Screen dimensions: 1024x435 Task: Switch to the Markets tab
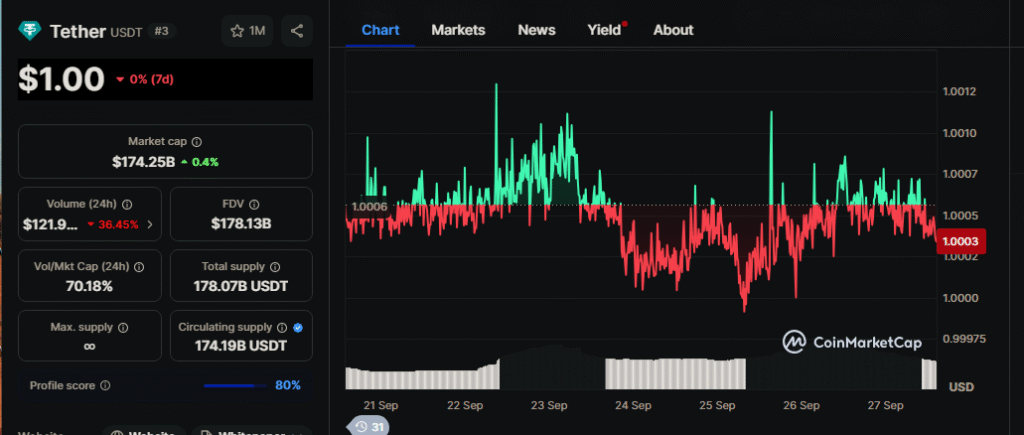tap(458, 30)
